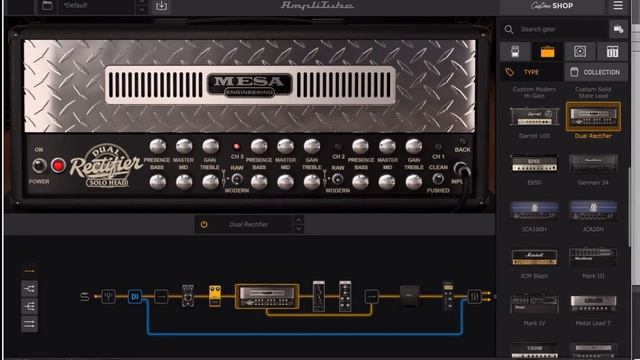
Task: Open the hamburger main menu
Action: [618, 6]
